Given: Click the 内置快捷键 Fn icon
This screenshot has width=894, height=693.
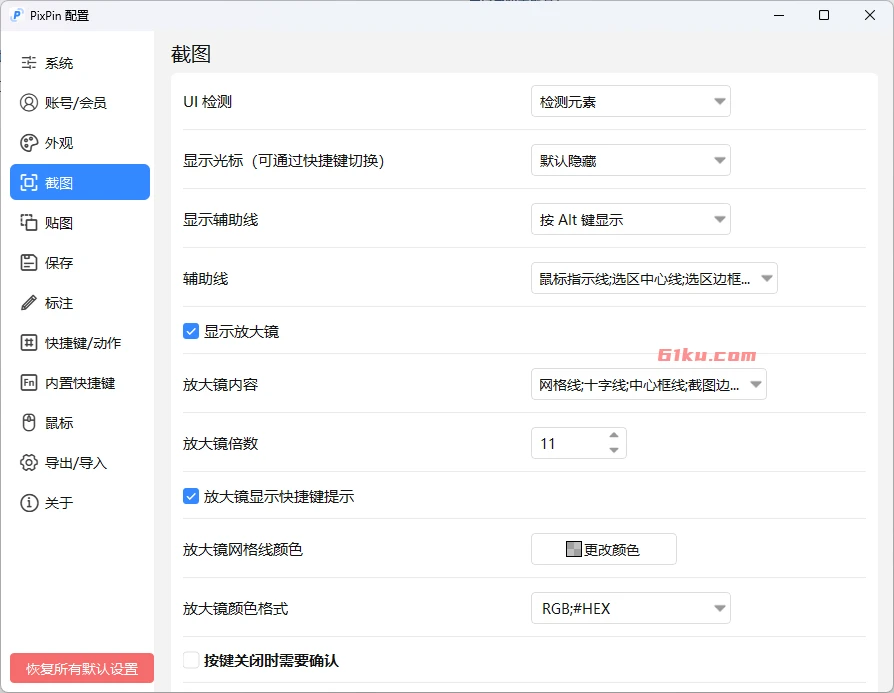Looking at the screenshot, I should point(29,382).
